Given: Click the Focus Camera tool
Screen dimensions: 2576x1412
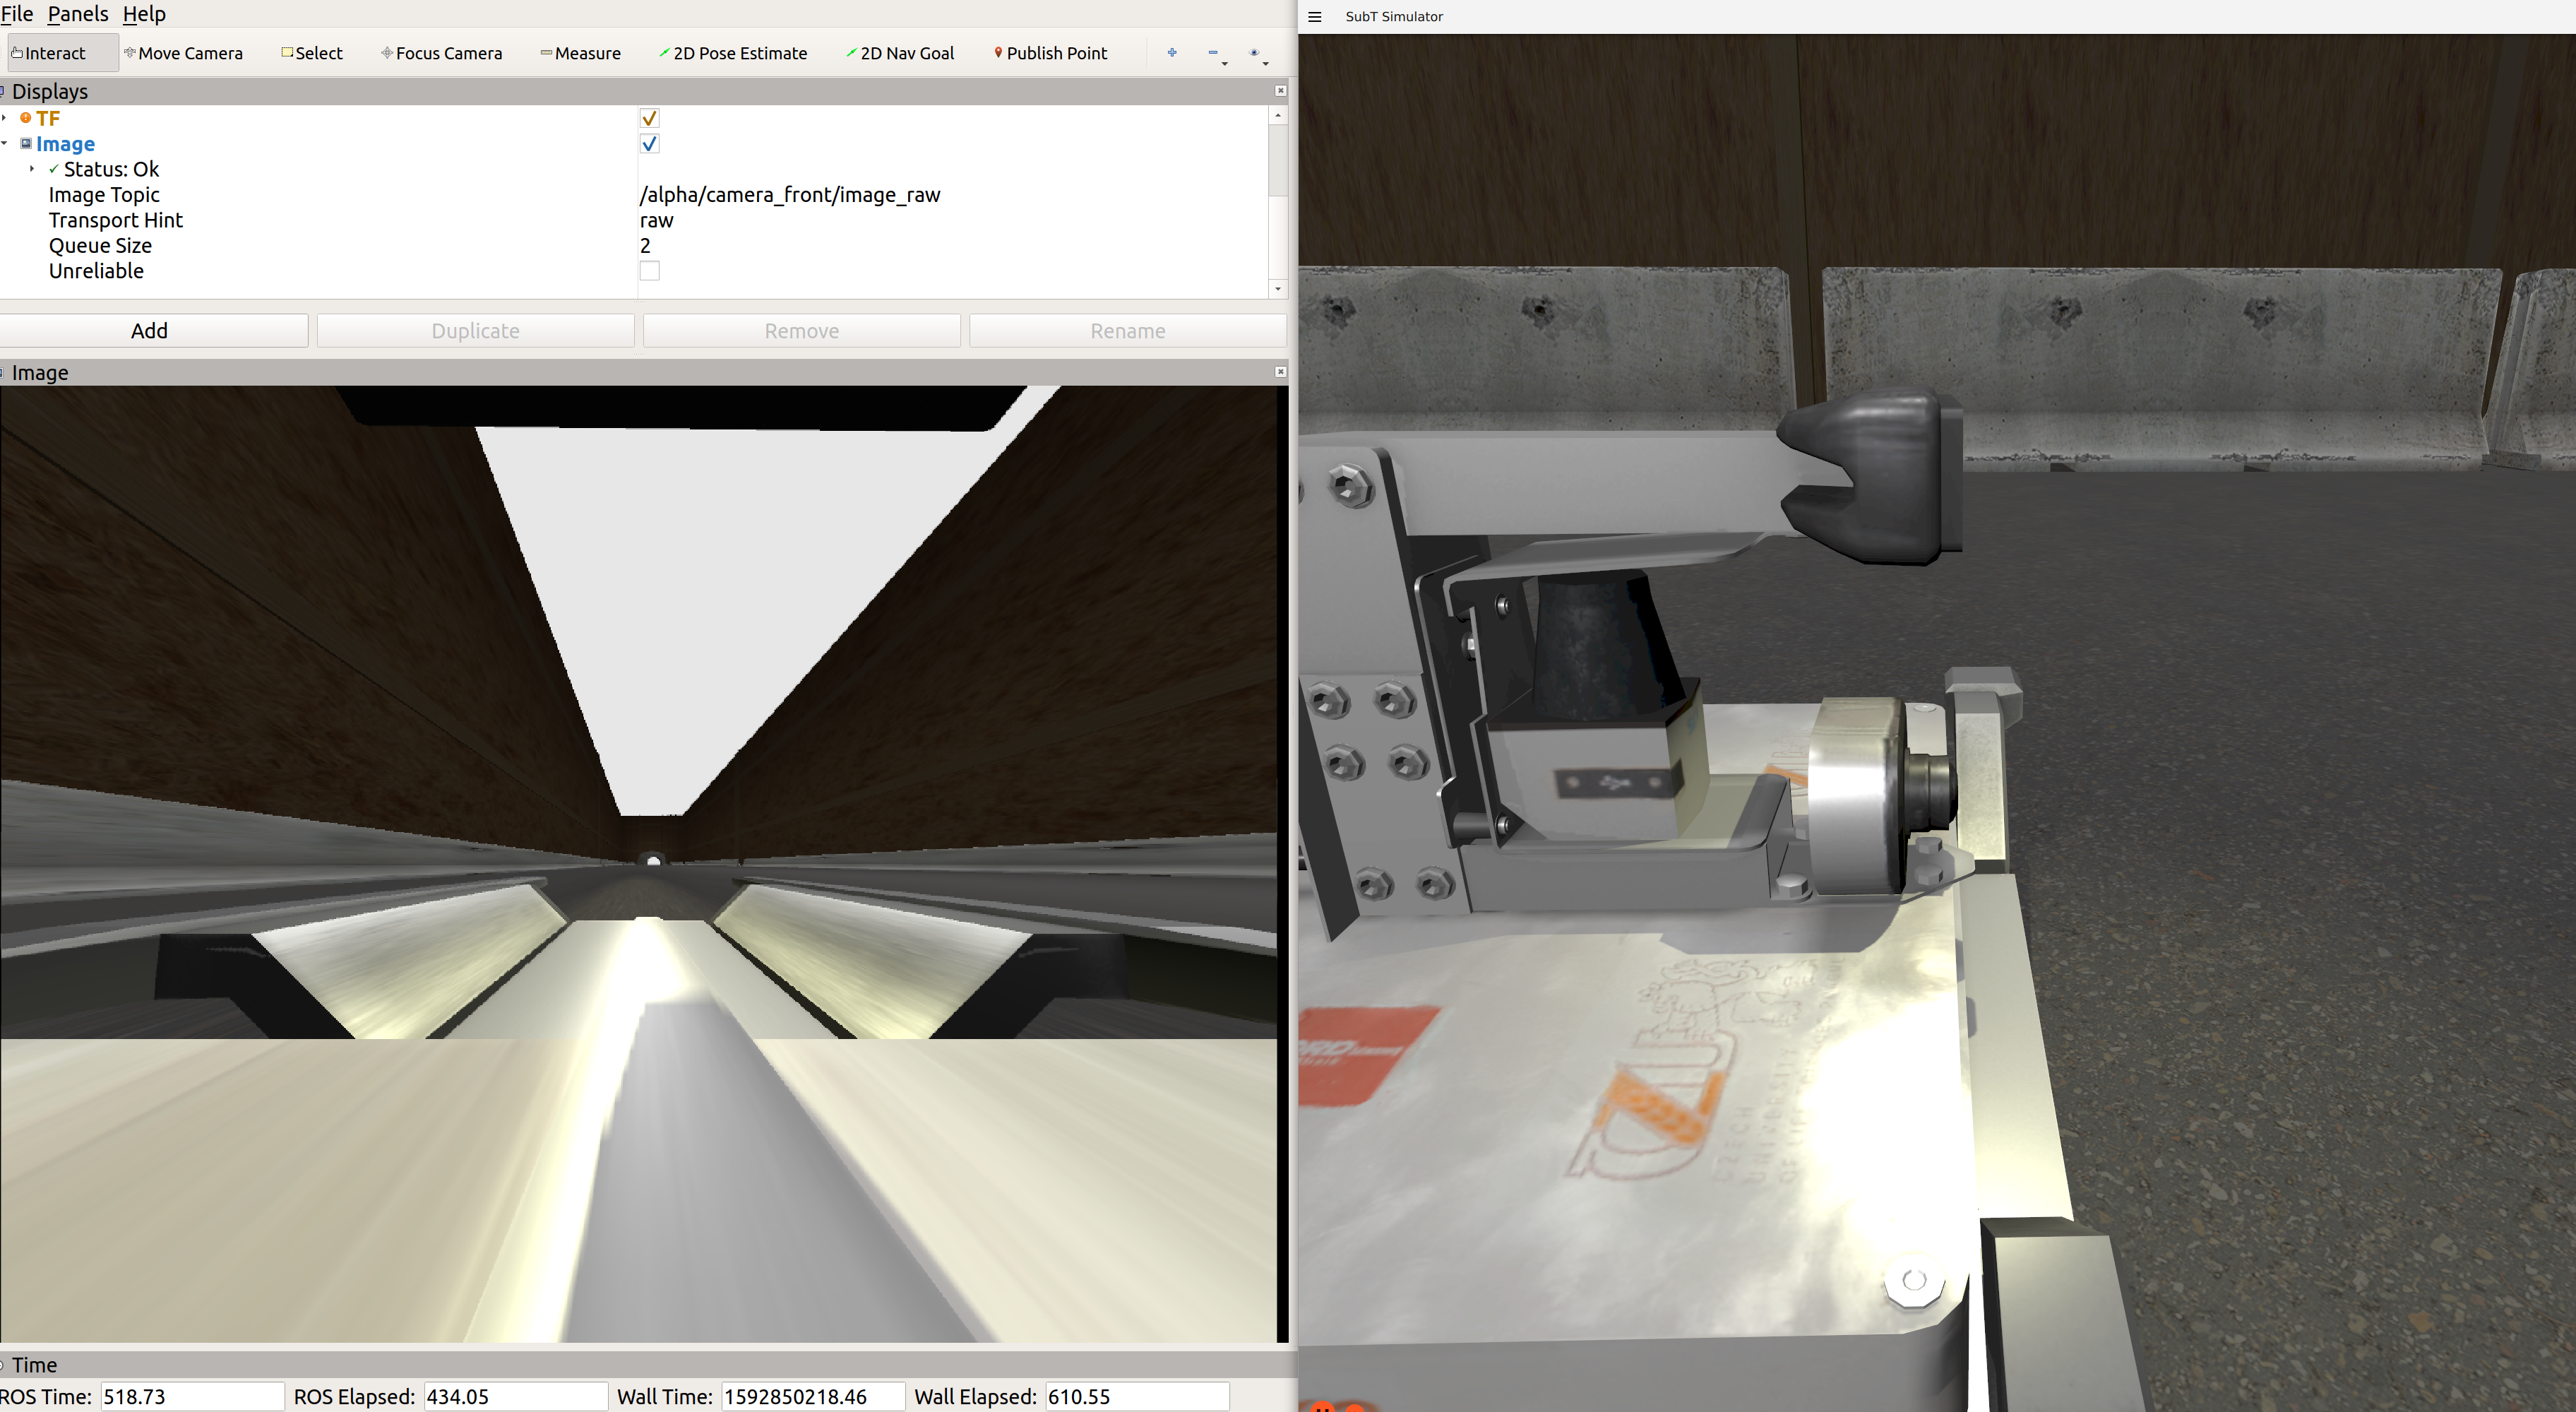Looking at the screenshot, I should [442, 53].
